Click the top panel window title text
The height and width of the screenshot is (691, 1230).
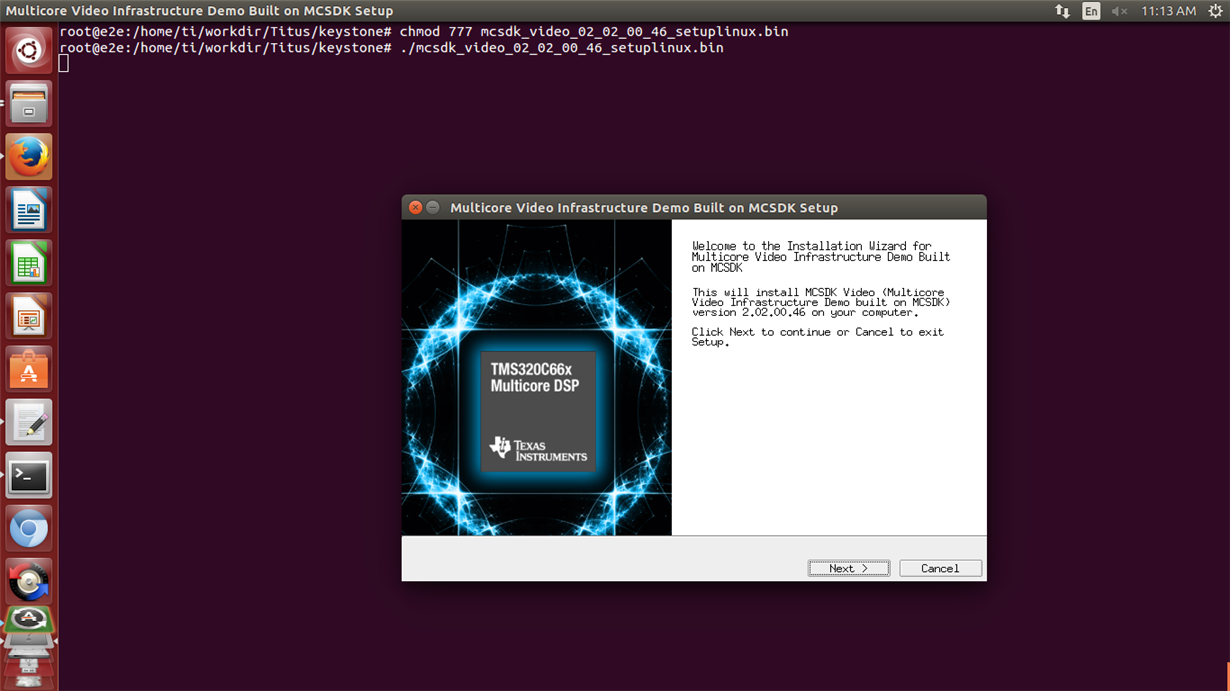(200, 11)
